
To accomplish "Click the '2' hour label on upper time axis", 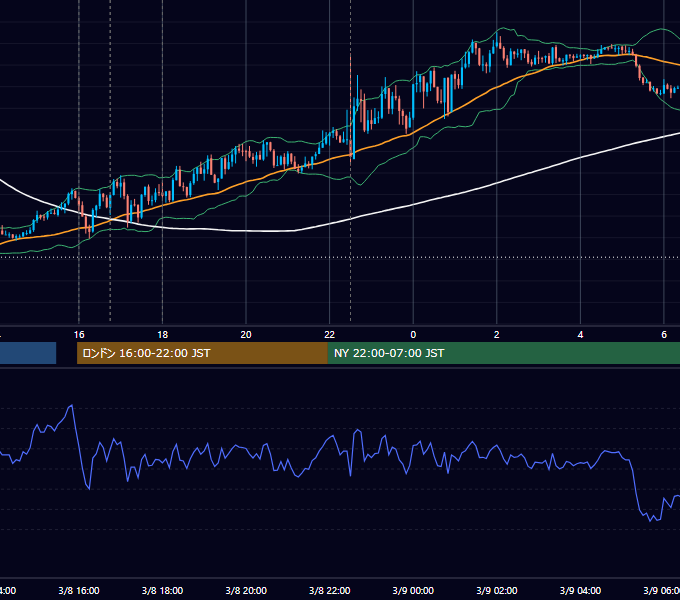I will (497, 335).
